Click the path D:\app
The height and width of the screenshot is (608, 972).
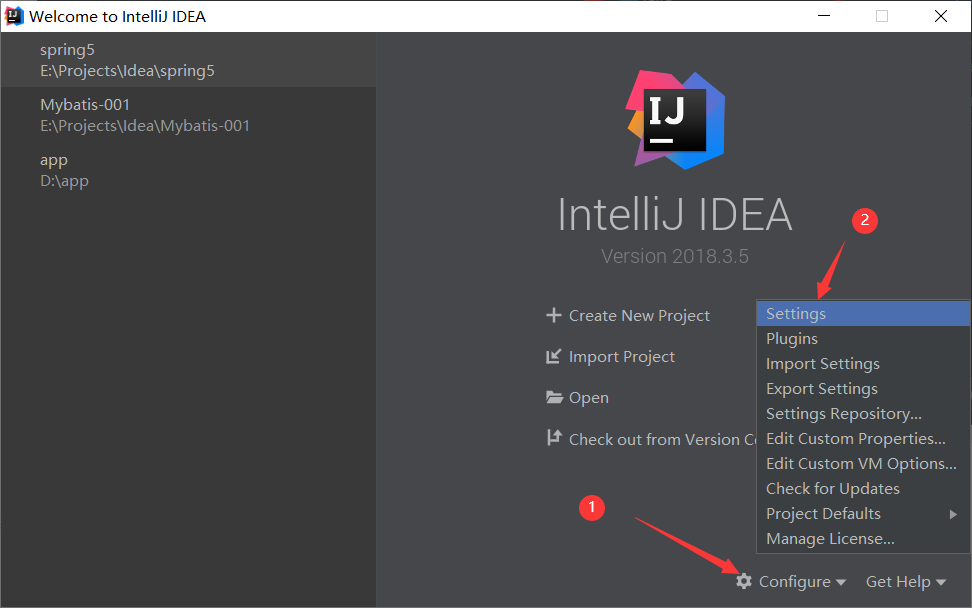tap(64, 181)
